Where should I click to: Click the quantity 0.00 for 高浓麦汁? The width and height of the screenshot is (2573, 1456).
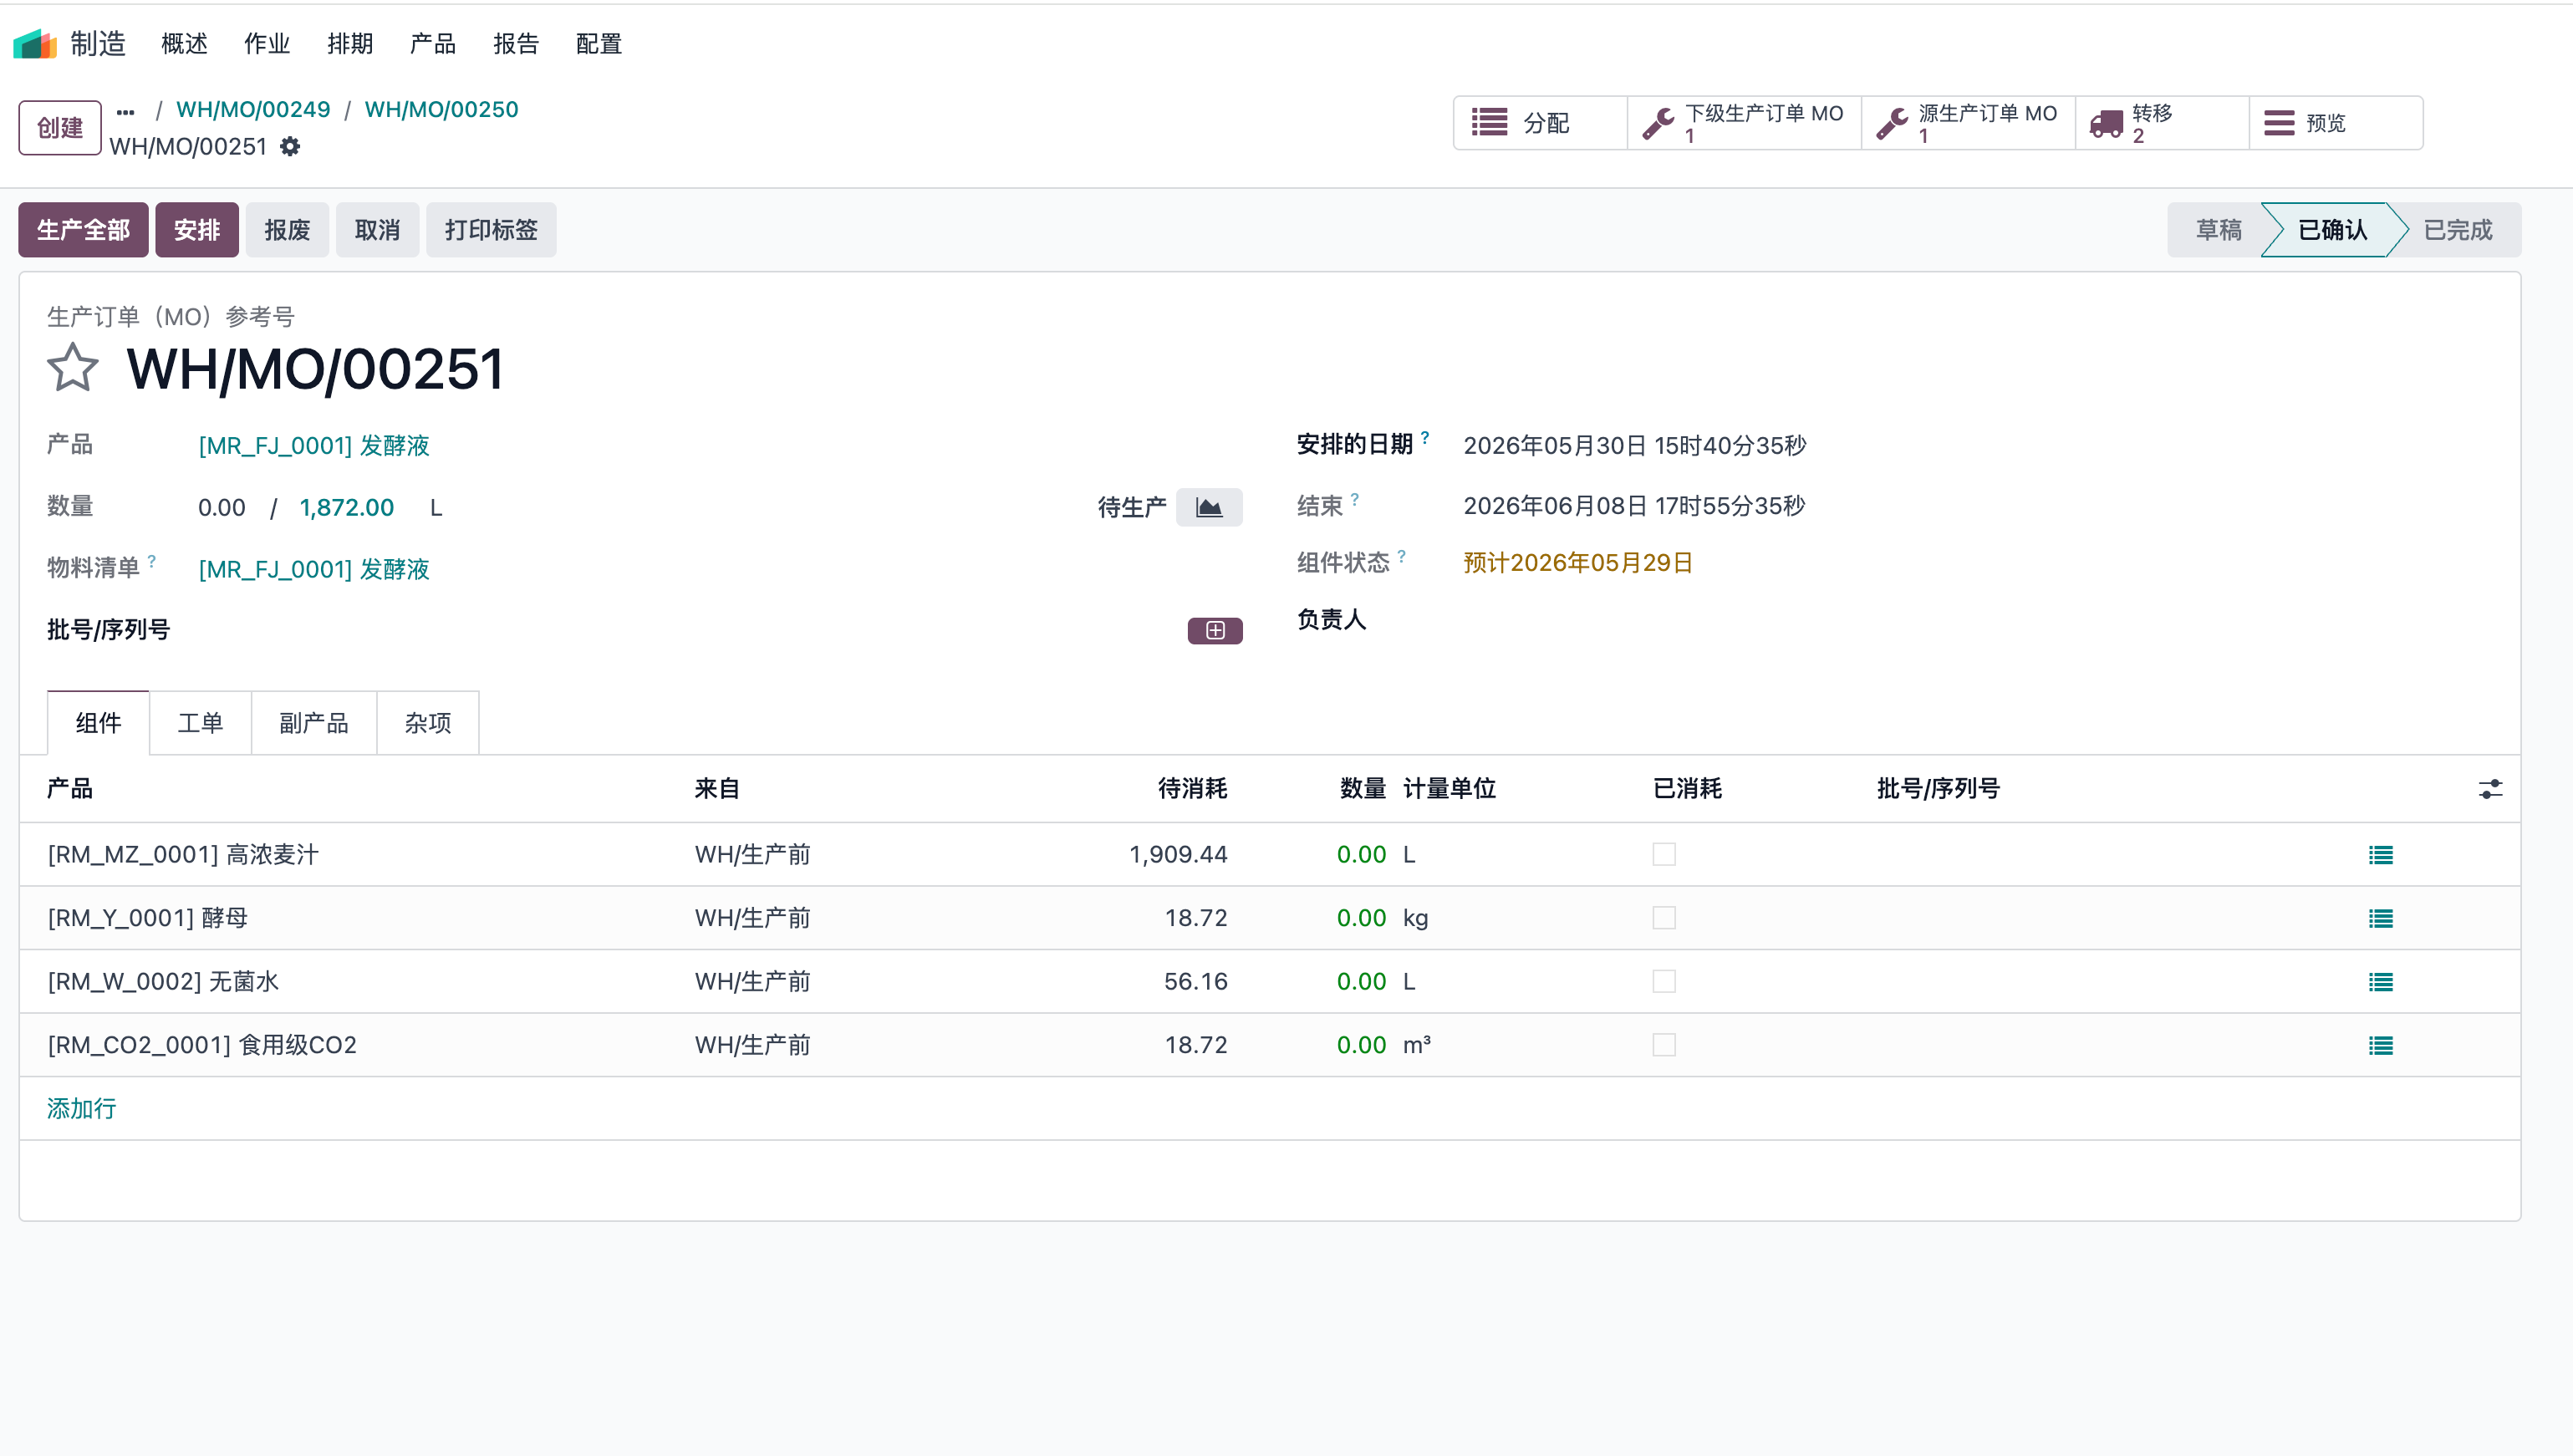point(1361,854)
